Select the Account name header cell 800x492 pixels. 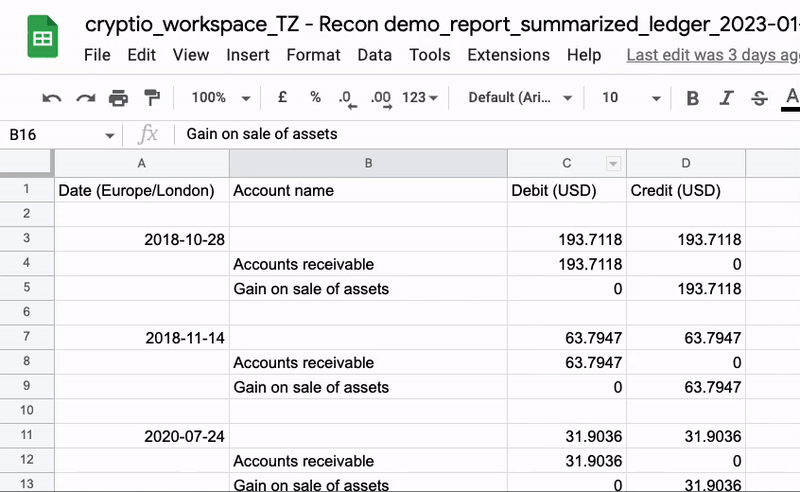pyautogui.click(x=368, y=190)
